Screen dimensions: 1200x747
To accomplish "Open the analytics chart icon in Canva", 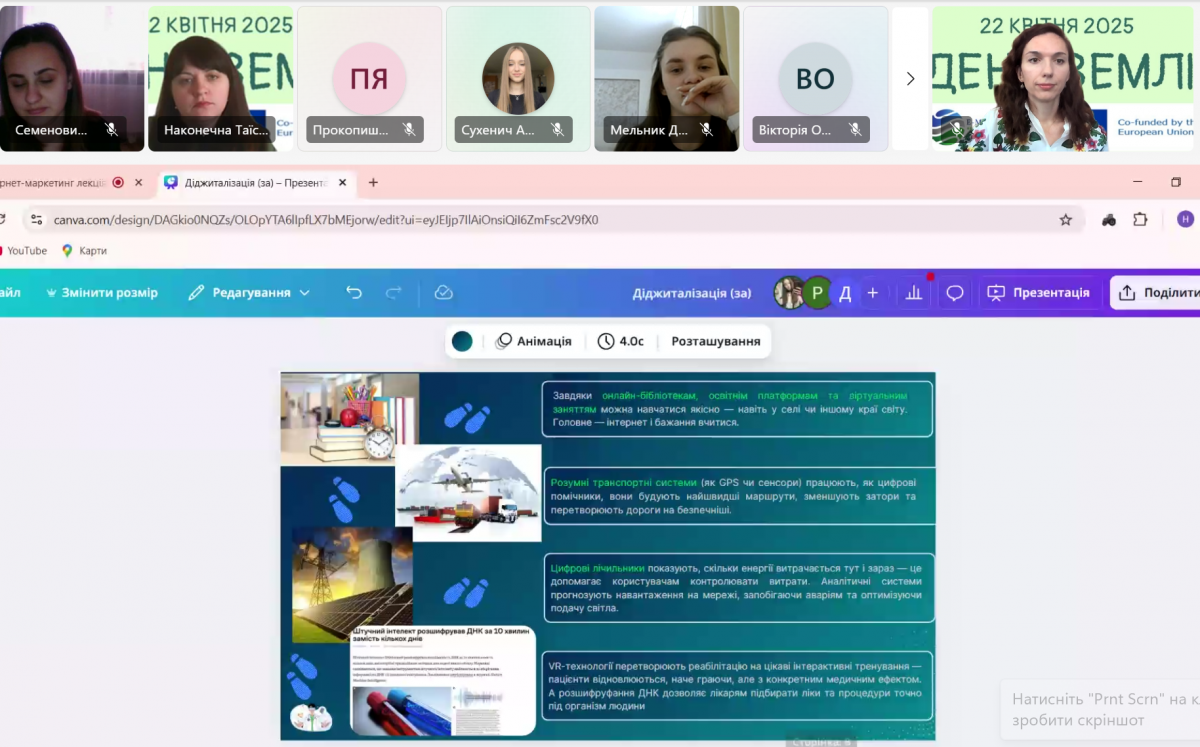I will tap(914, 293).
